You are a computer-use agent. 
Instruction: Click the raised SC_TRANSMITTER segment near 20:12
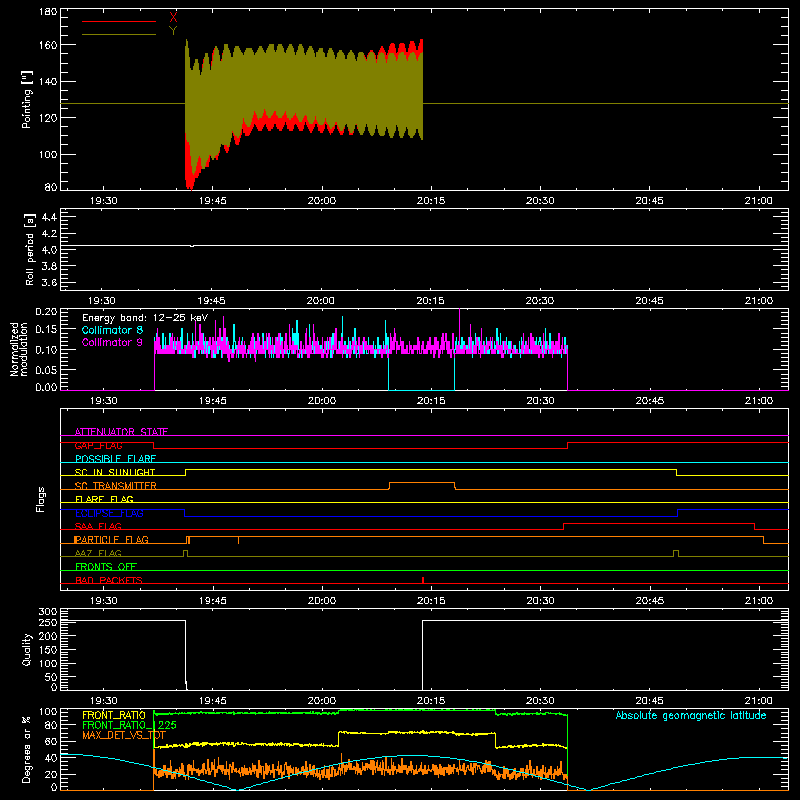(422, 483)
